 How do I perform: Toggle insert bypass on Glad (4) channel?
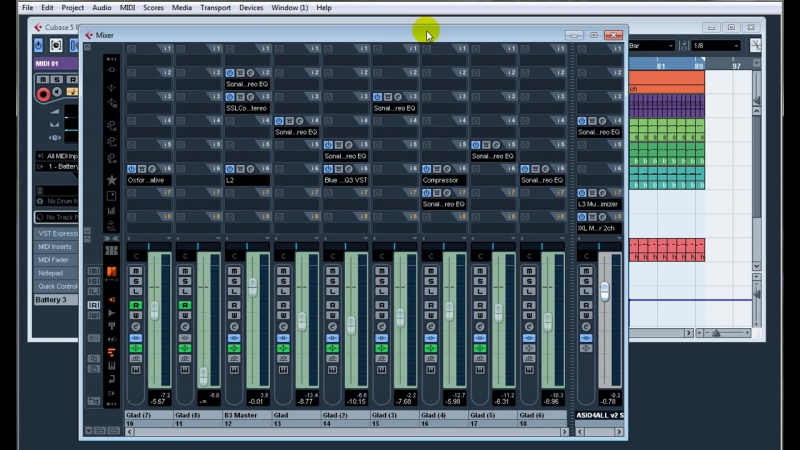(x=431, y=338)
